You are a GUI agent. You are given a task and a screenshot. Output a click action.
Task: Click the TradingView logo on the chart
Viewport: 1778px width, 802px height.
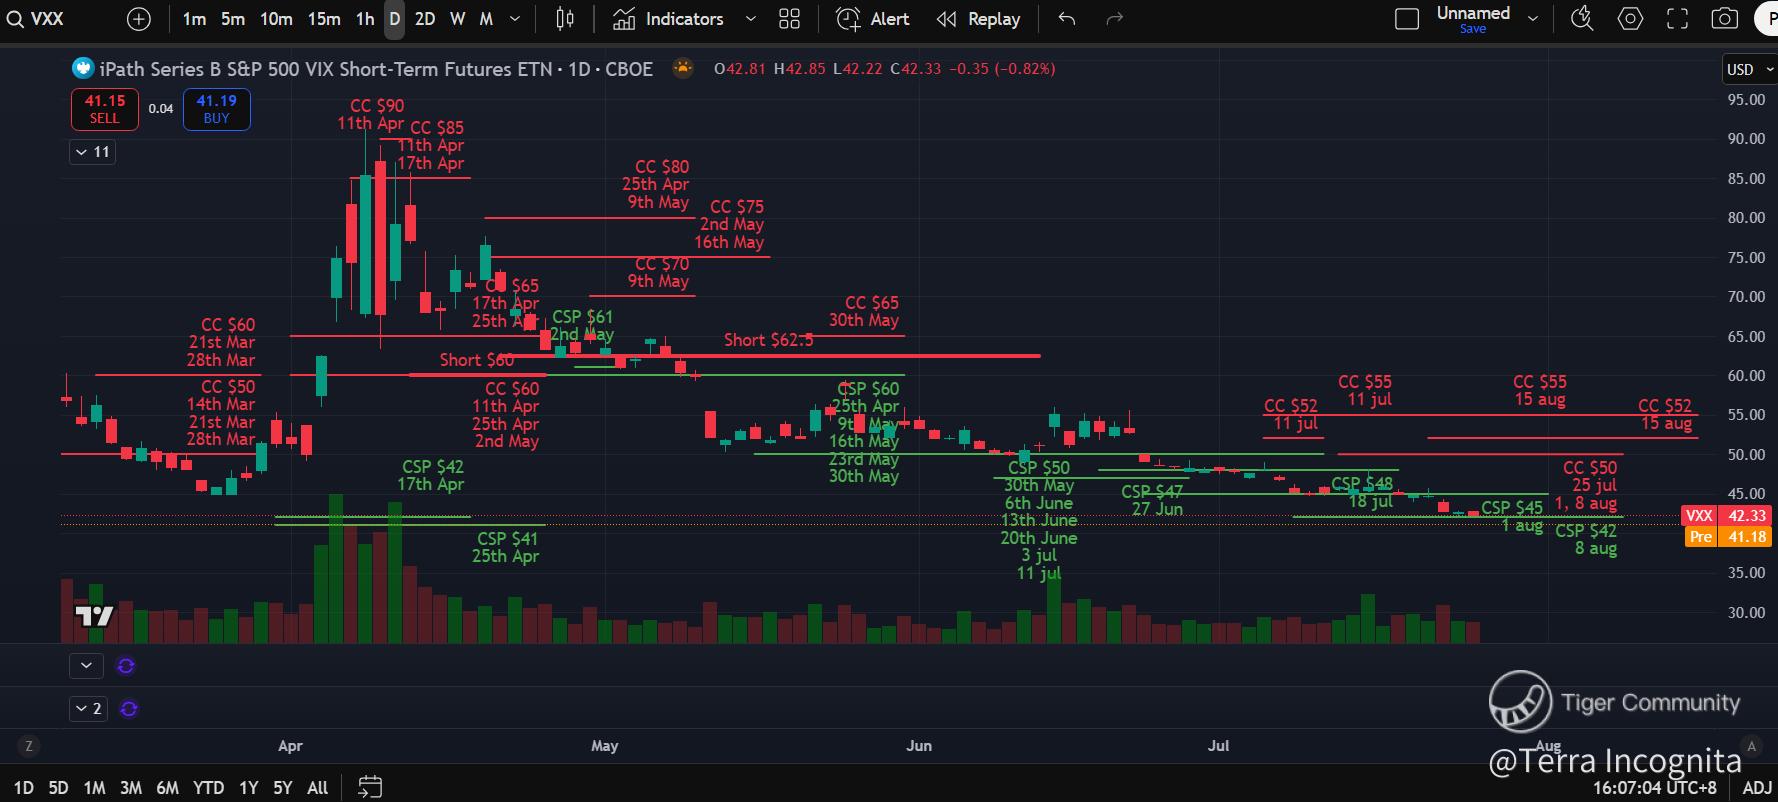point(95,616)
